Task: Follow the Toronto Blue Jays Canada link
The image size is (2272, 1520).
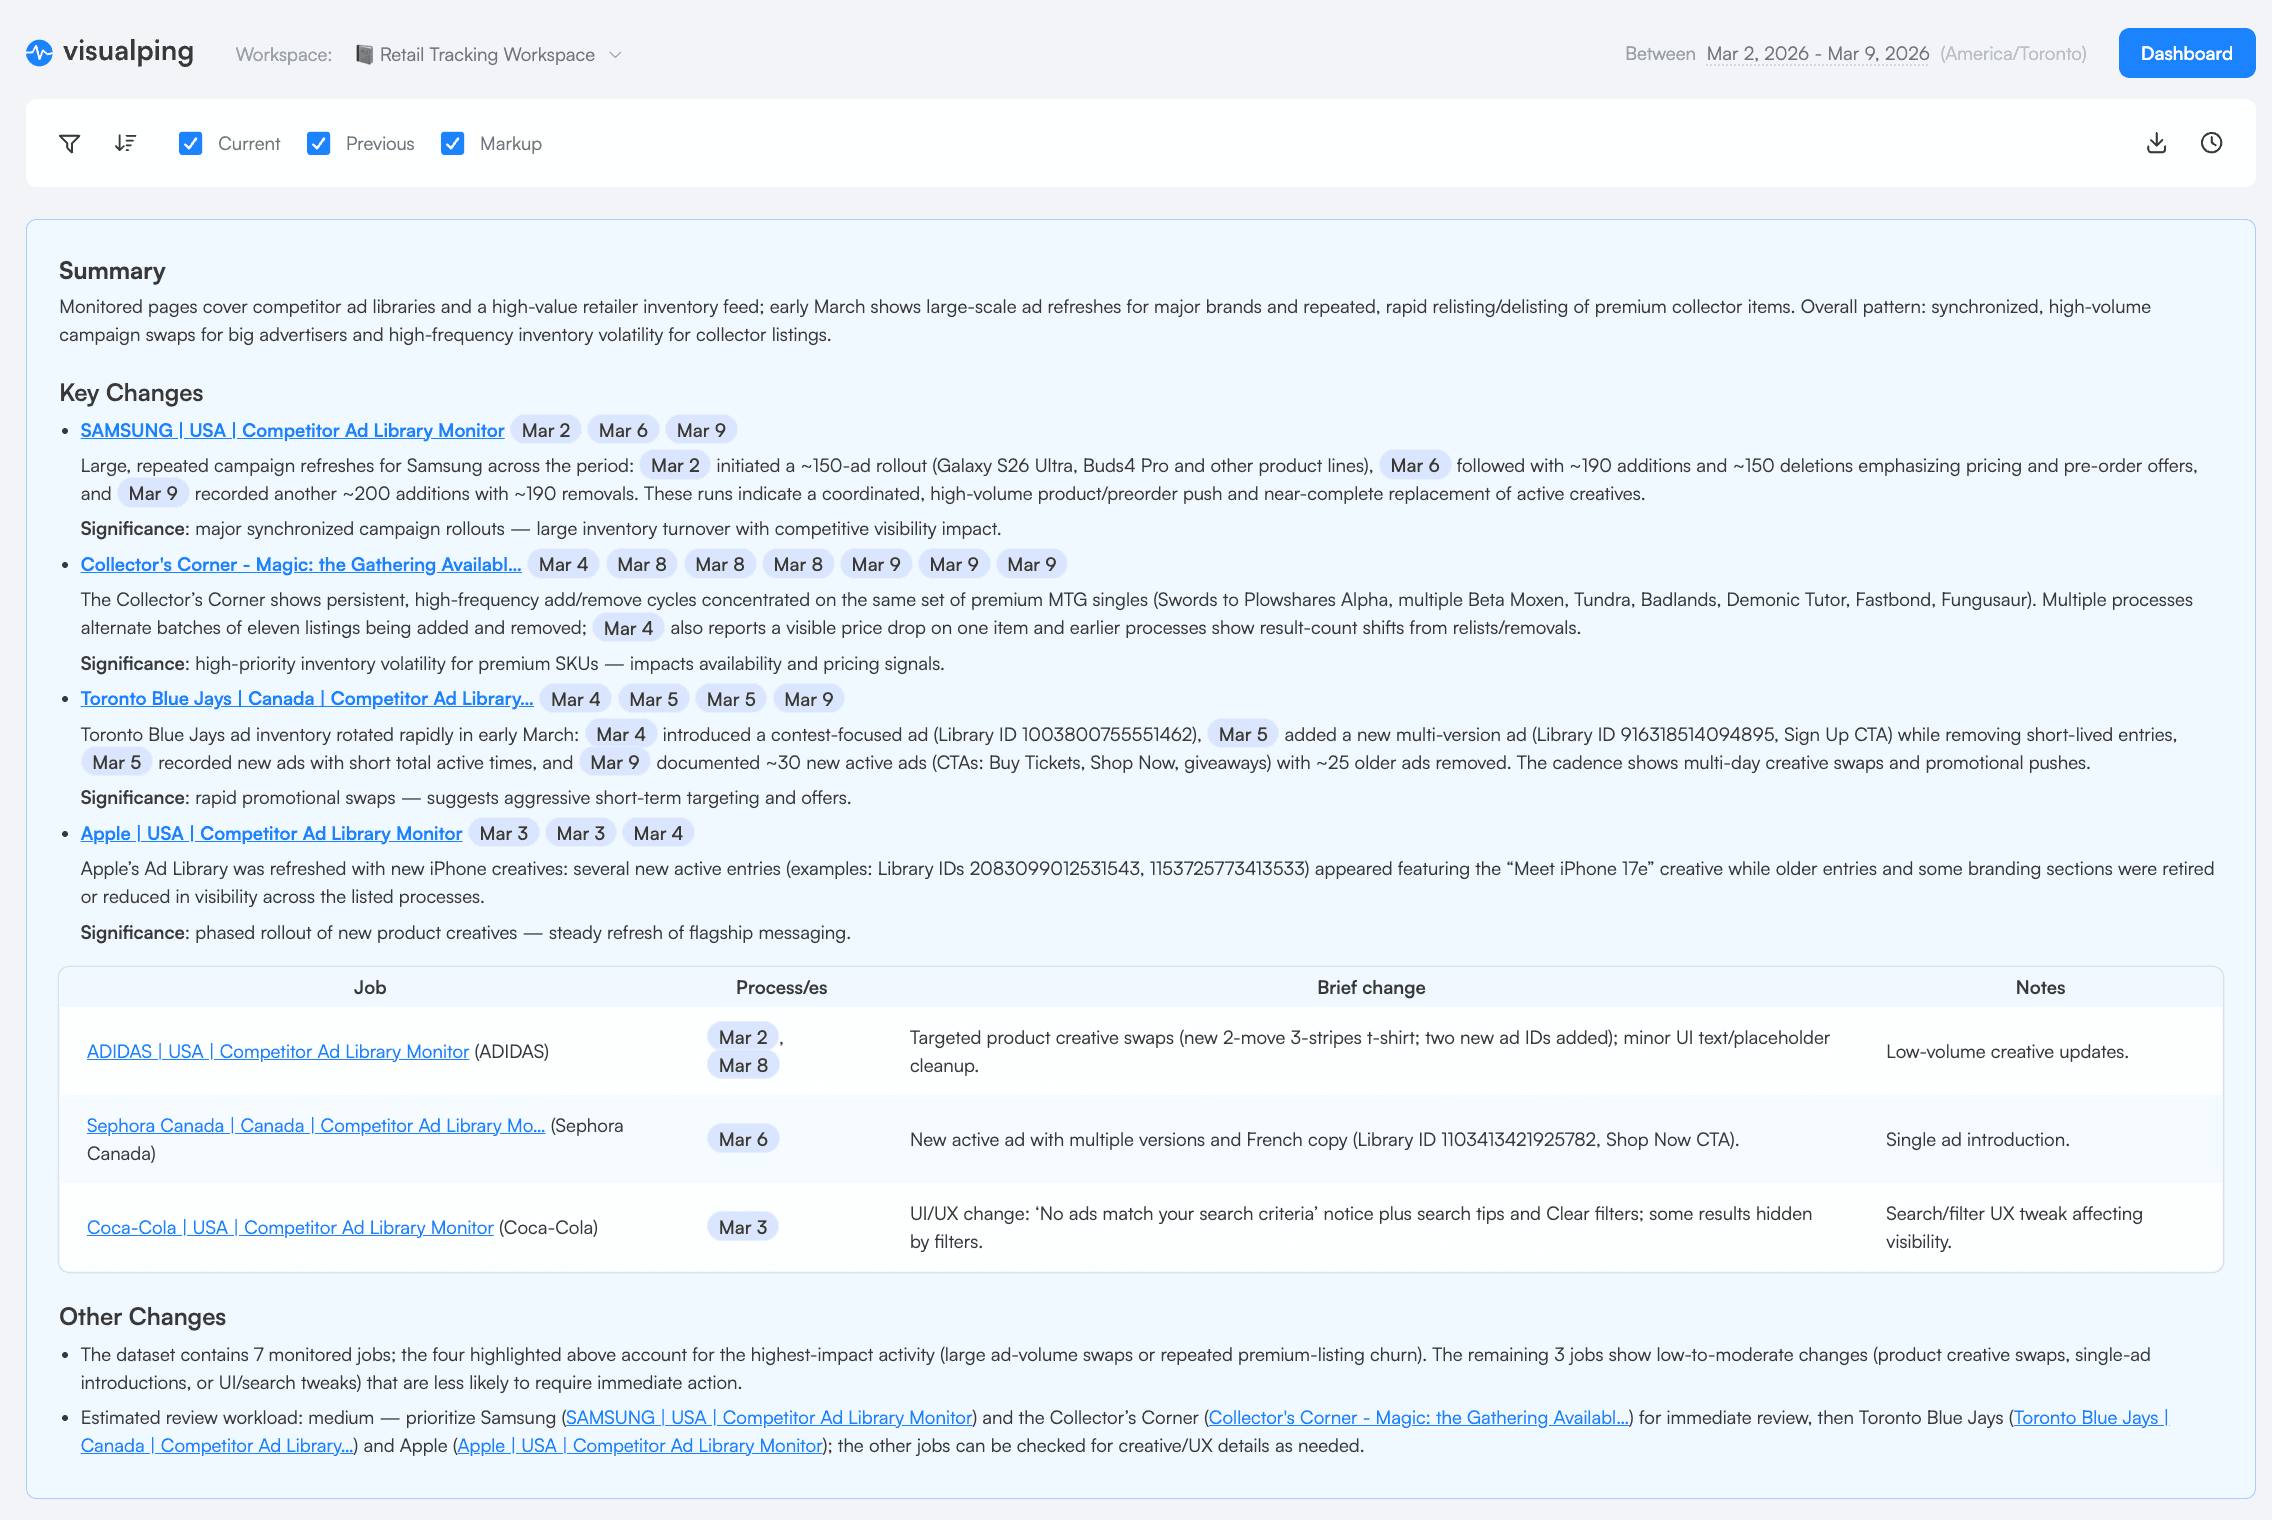Action: 307,698
